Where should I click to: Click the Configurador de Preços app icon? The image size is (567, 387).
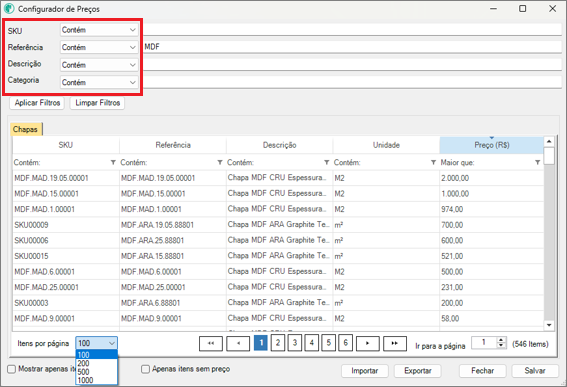point(9,9)
